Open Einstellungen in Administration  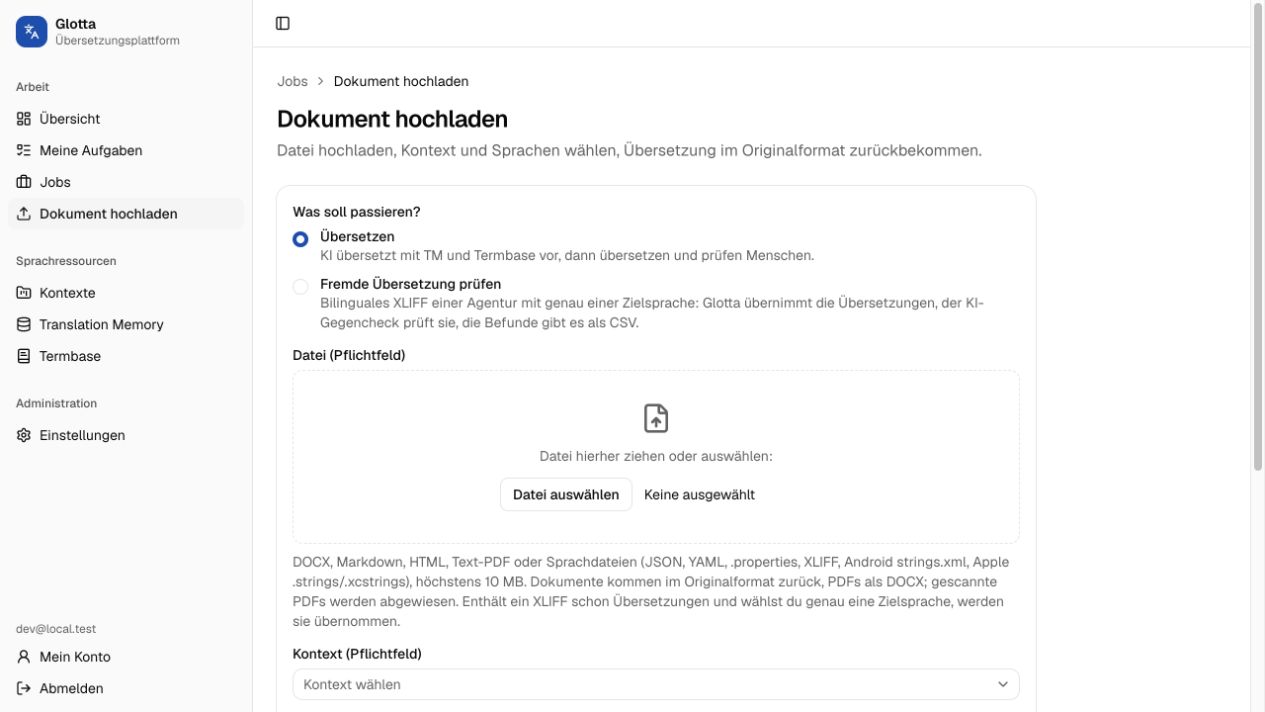[x=126, y=435]
